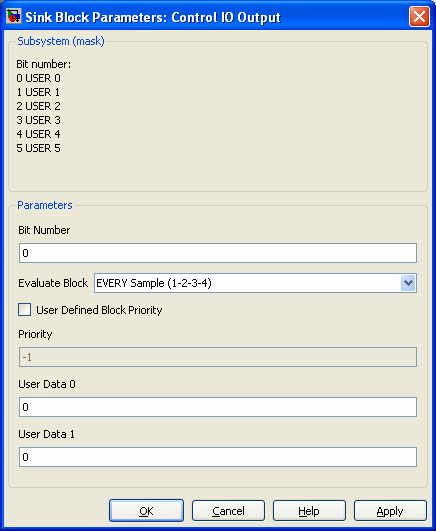The image size is (436, 531).
Task: Focus the User Data 0 text field
Action: 218,407
